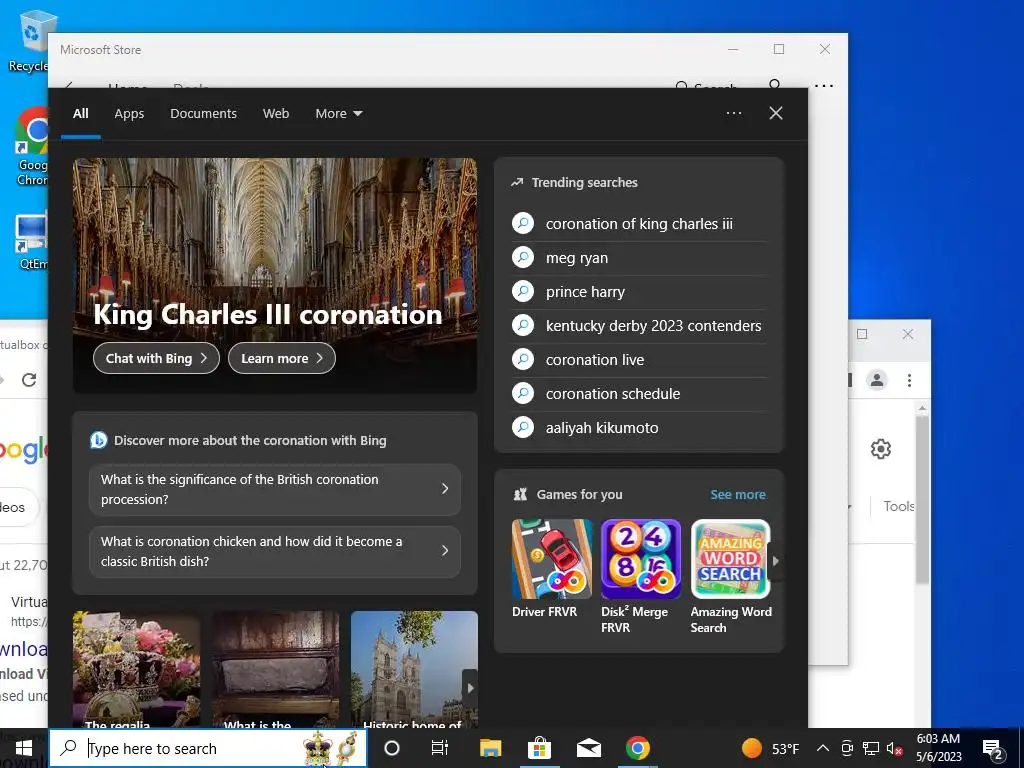1024x768 pixels.
Task: Open Microsoft Store taskbar icon
Action: [x=539, y=748]
